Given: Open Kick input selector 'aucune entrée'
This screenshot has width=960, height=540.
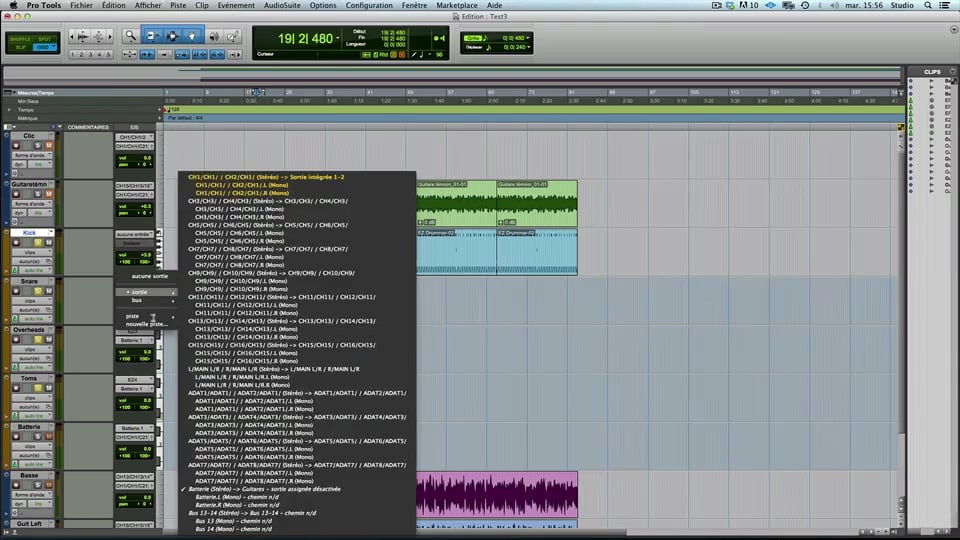Looking at the screenshot, I should click(135, 234).
